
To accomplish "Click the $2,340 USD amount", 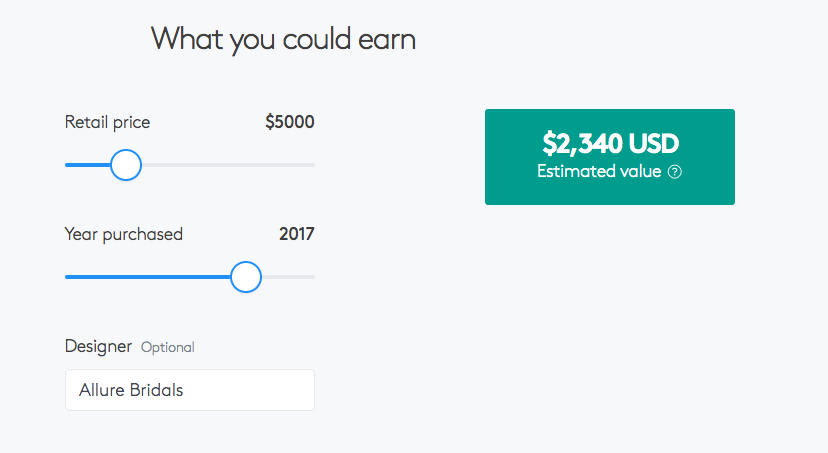I will tap(610, 144).
